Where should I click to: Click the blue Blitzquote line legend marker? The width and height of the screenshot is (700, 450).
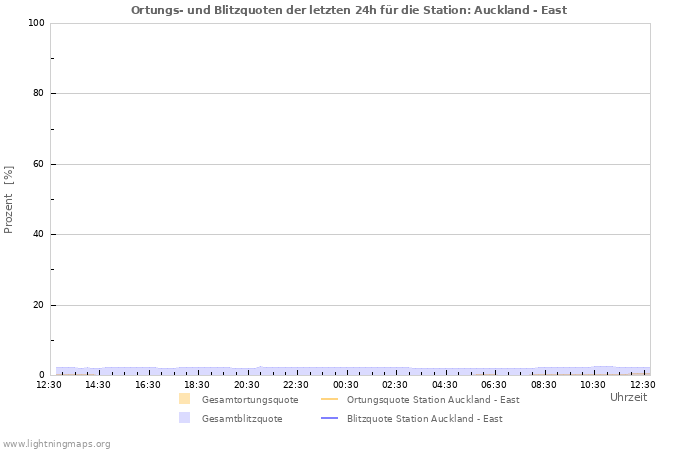click(x=329, y=418)
